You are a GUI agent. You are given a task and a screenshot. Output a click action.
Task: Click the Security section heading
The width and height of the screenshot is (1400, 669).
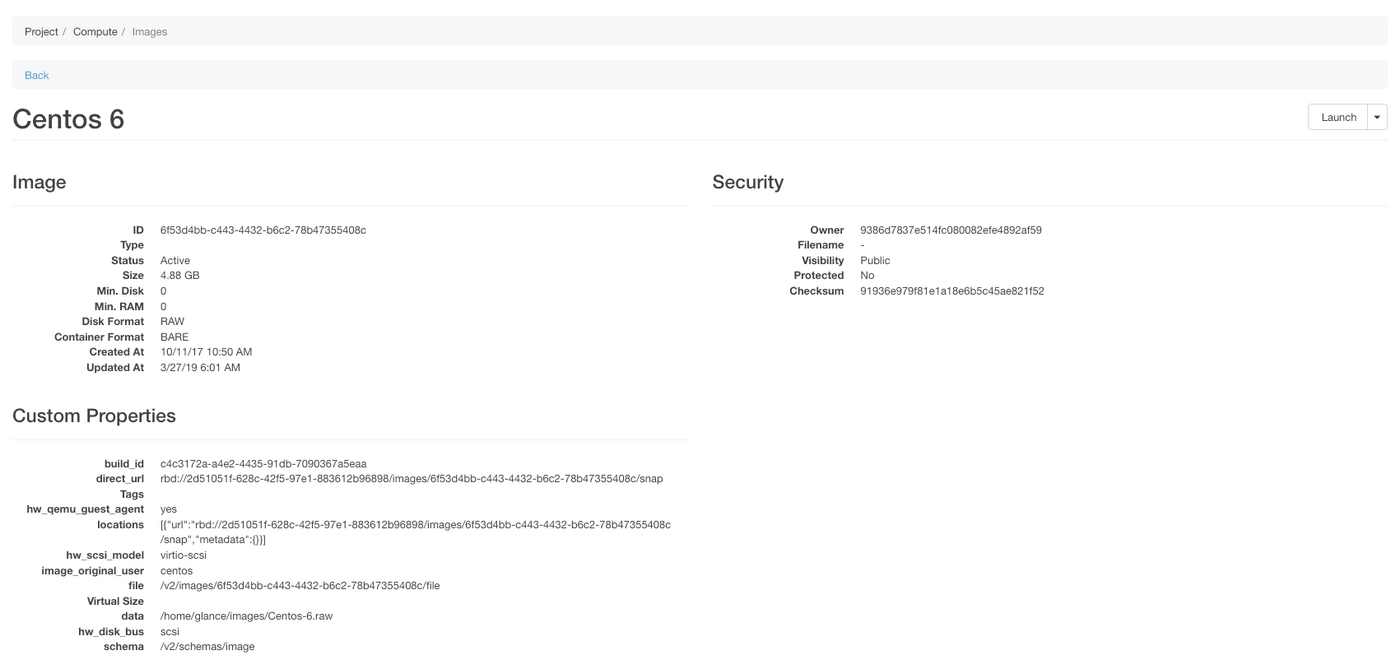click(x=747, y=182)
